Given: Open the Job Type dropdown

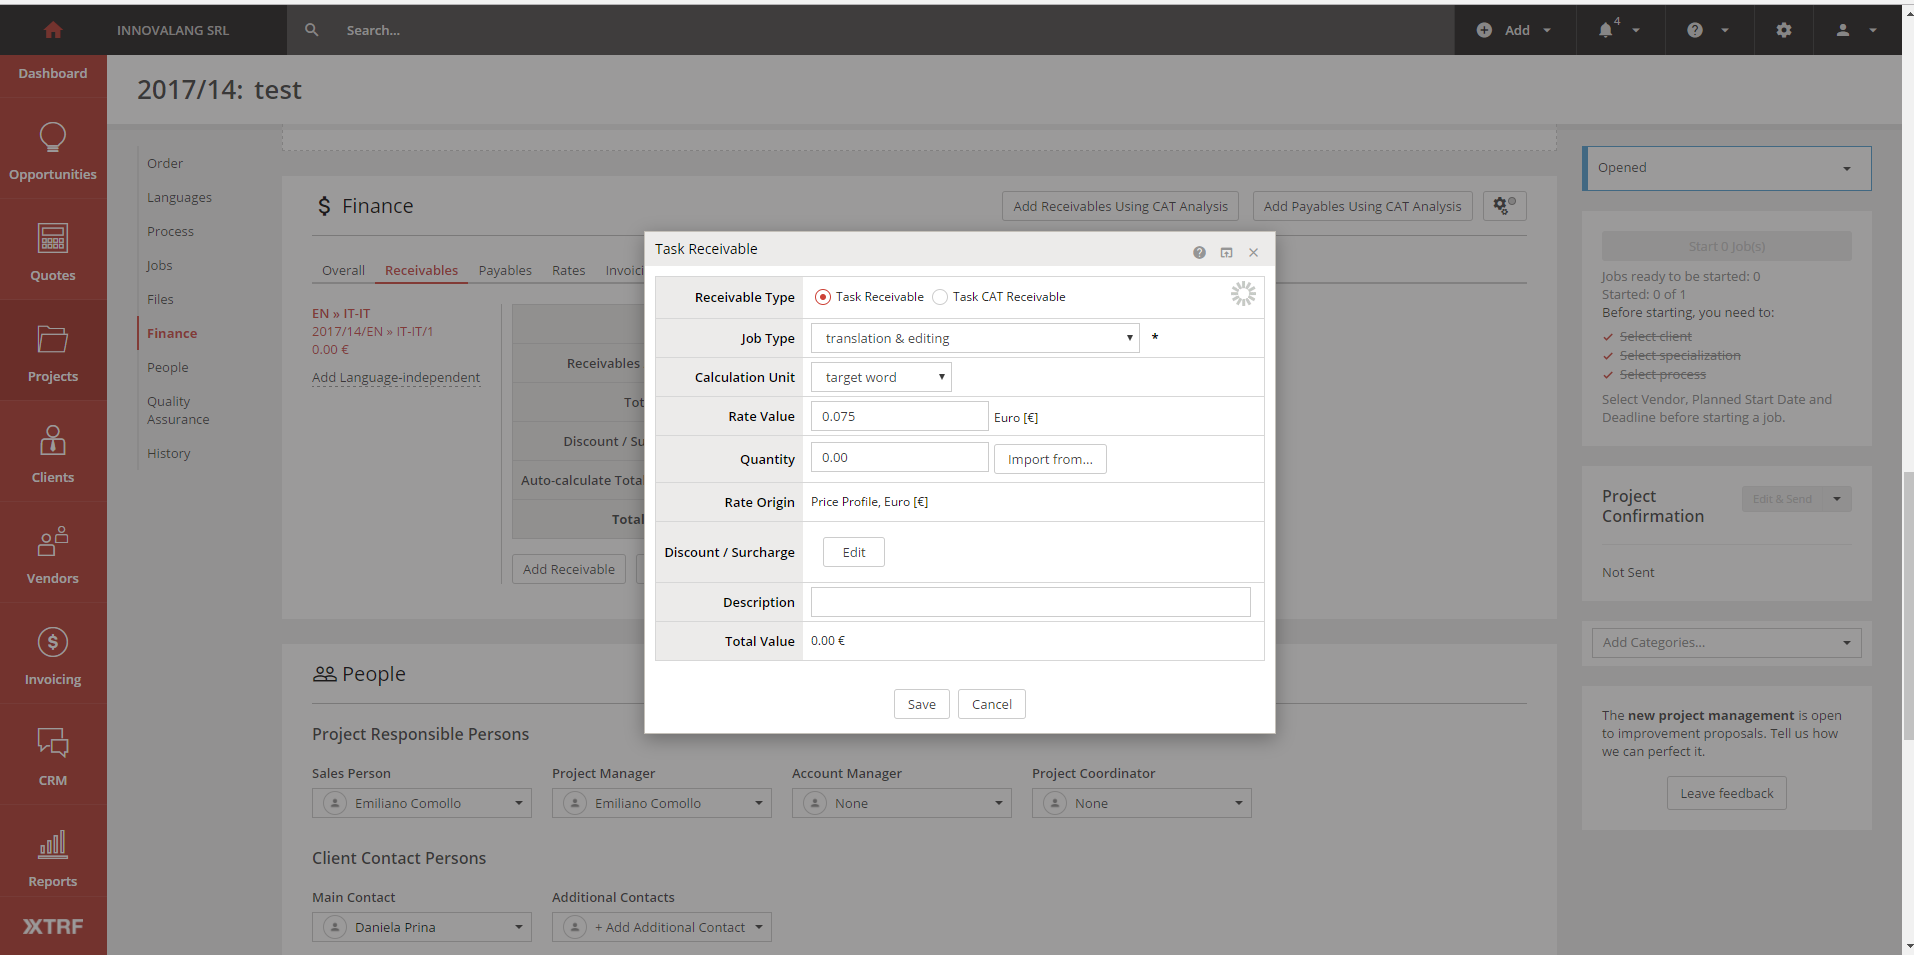Looking at the screenshot, I should click(975, 338).
